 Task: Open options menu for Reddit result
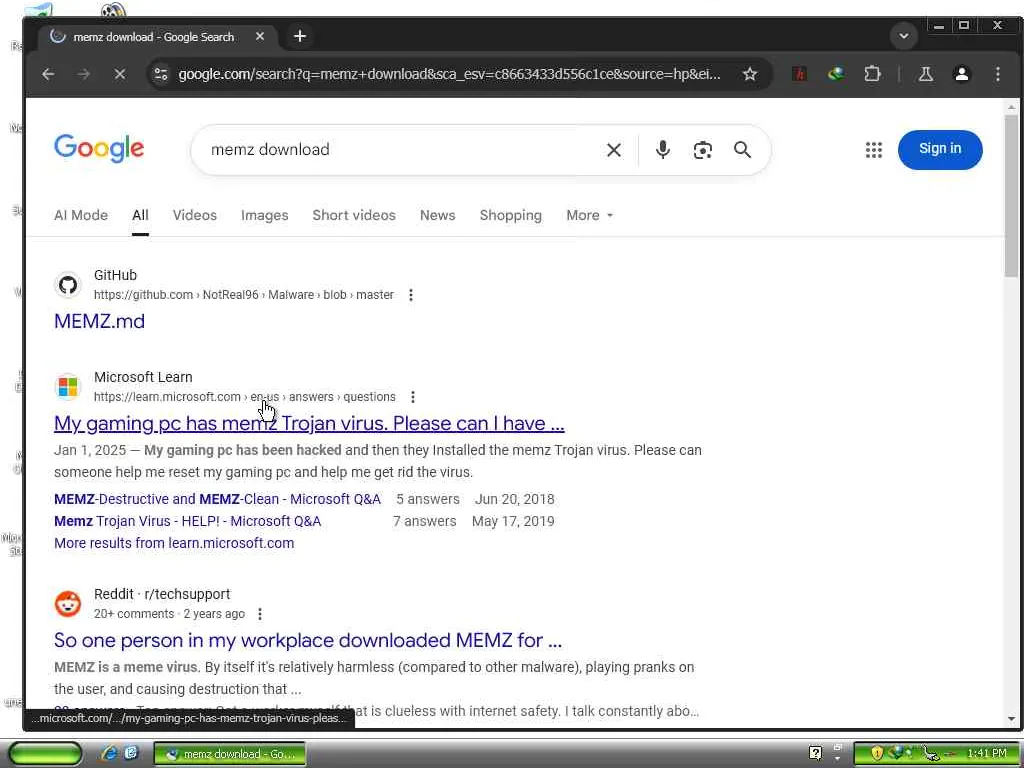pos(260,614)
